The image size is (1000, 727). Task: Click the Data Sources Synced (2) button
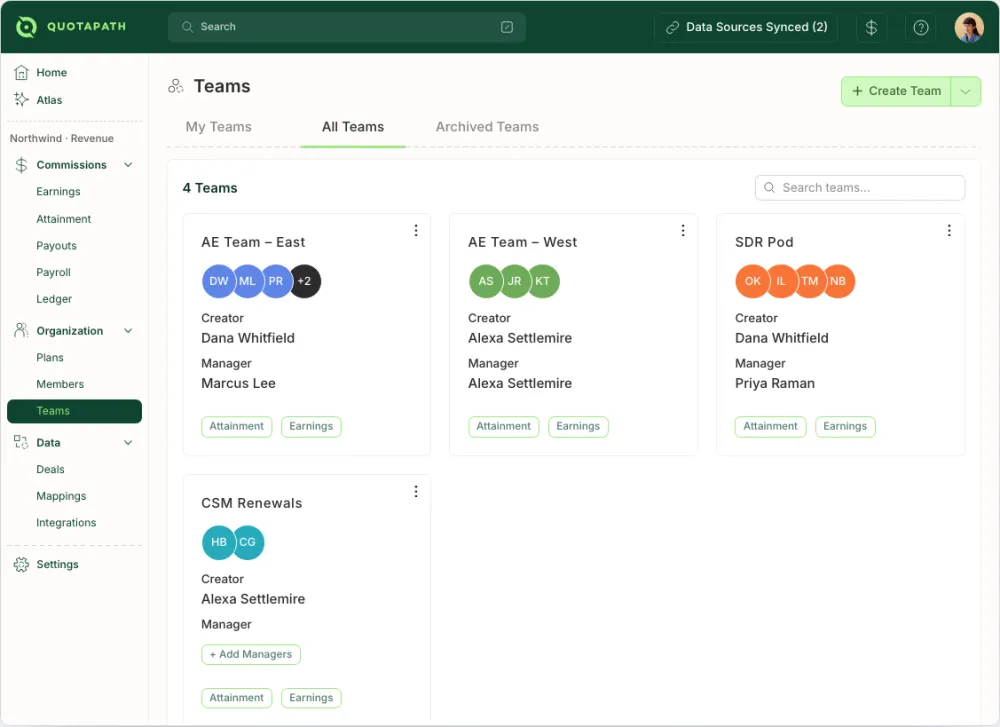pos(746,27)
